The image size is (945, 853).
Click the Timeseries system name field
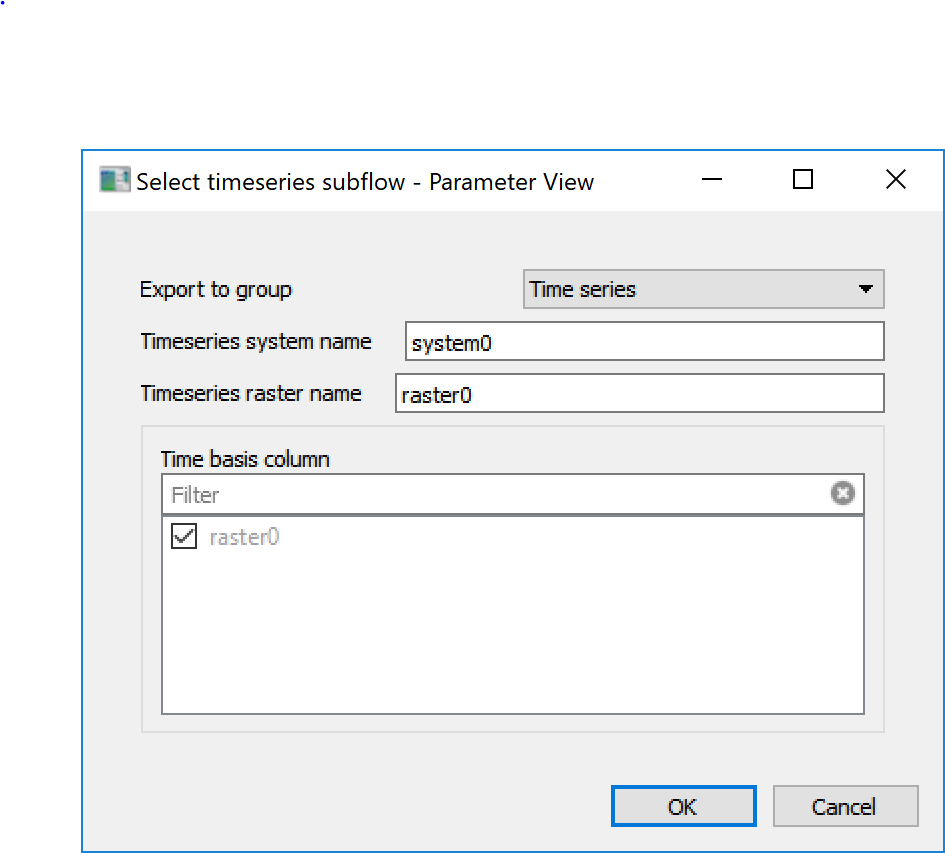coord(644,341)
